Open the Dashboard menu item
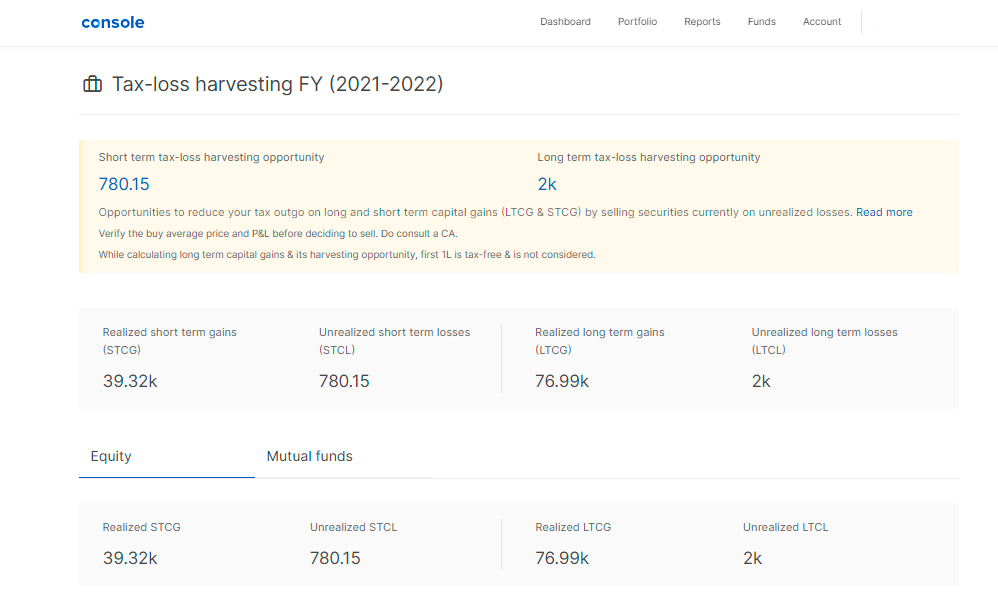 click(565, 22)
